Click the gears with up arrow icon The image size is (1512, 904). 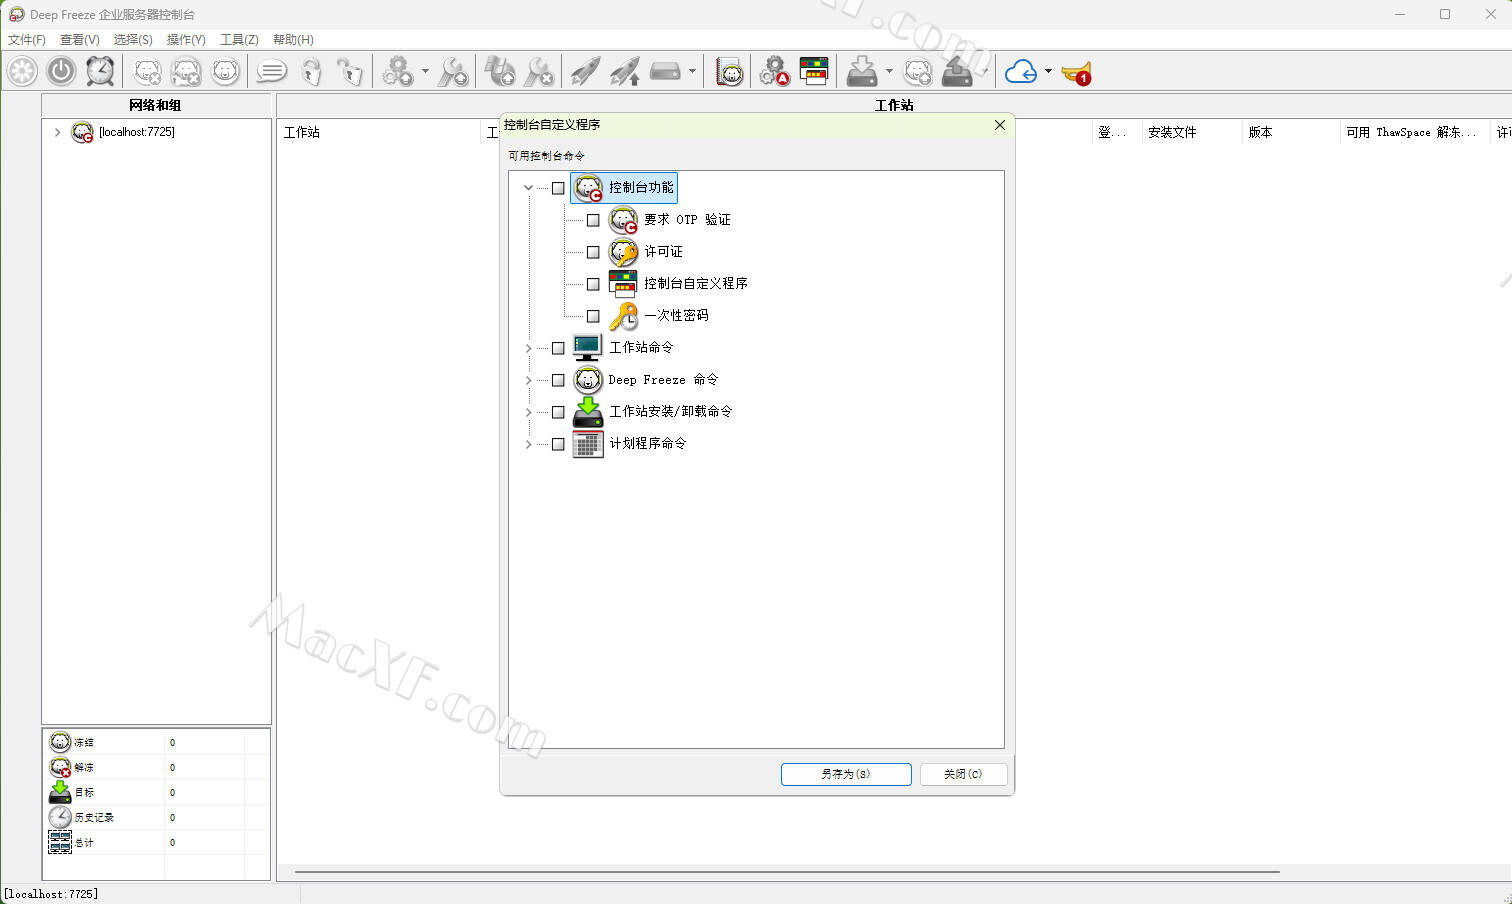coord(398,72)
